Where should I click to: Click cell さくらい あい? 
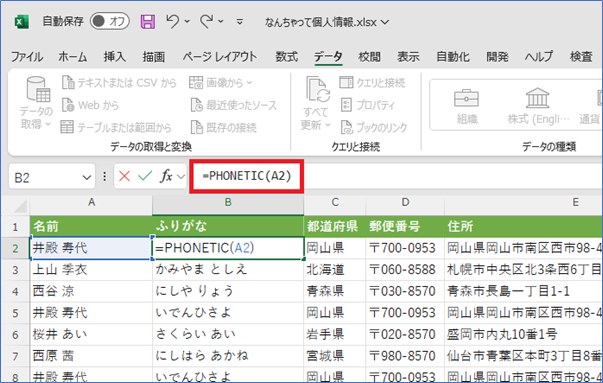pos(228,335)
